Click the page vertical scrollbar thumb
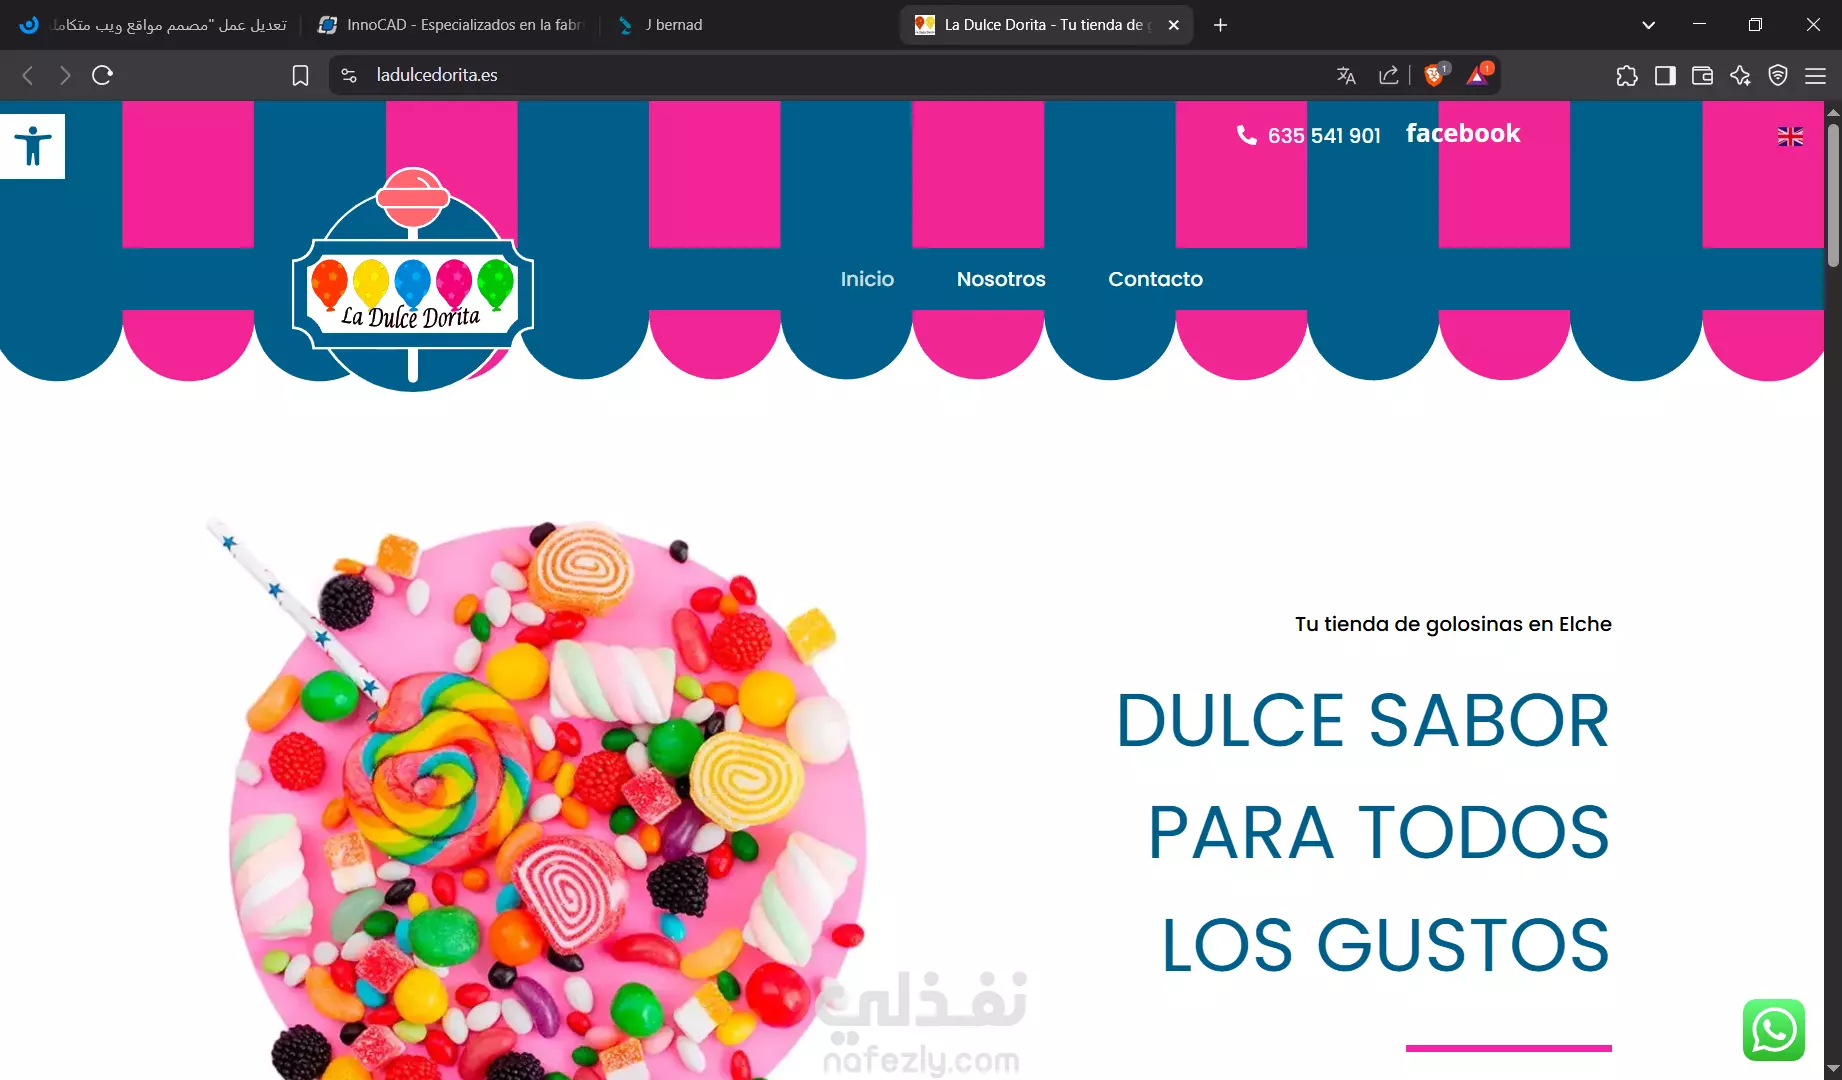This screenshot has width=1842, height=1080. click(x=1833, y=196)
